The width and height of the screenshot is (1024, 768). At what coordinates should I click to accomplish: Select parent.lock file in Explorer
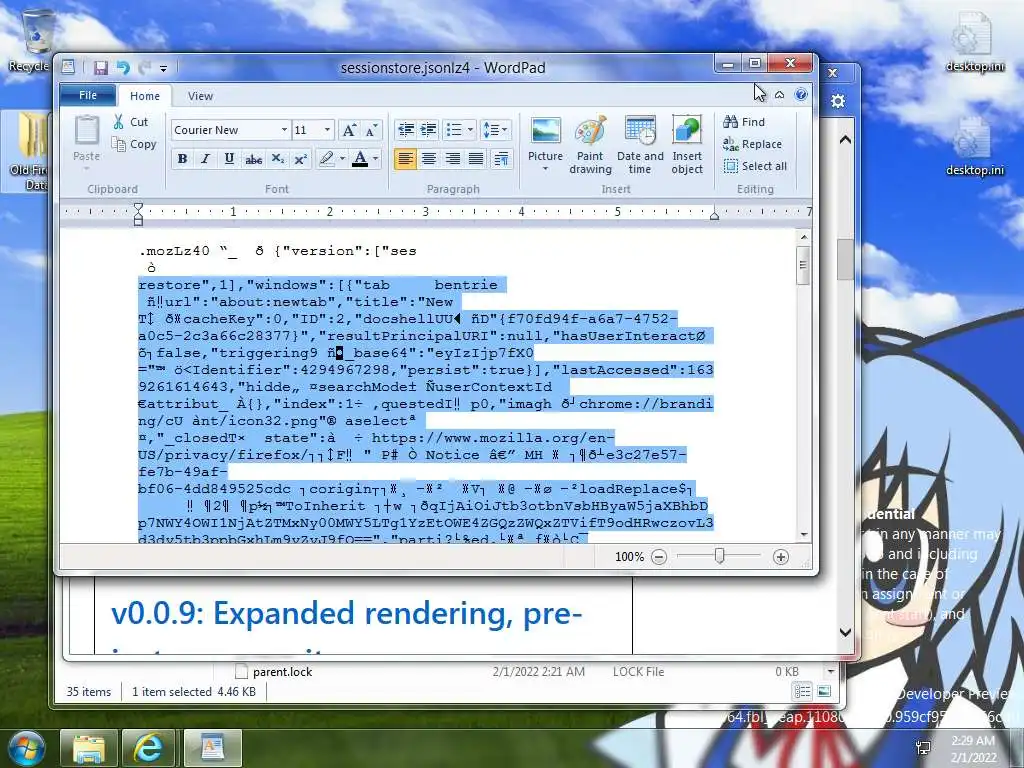(x=282, y=671)
